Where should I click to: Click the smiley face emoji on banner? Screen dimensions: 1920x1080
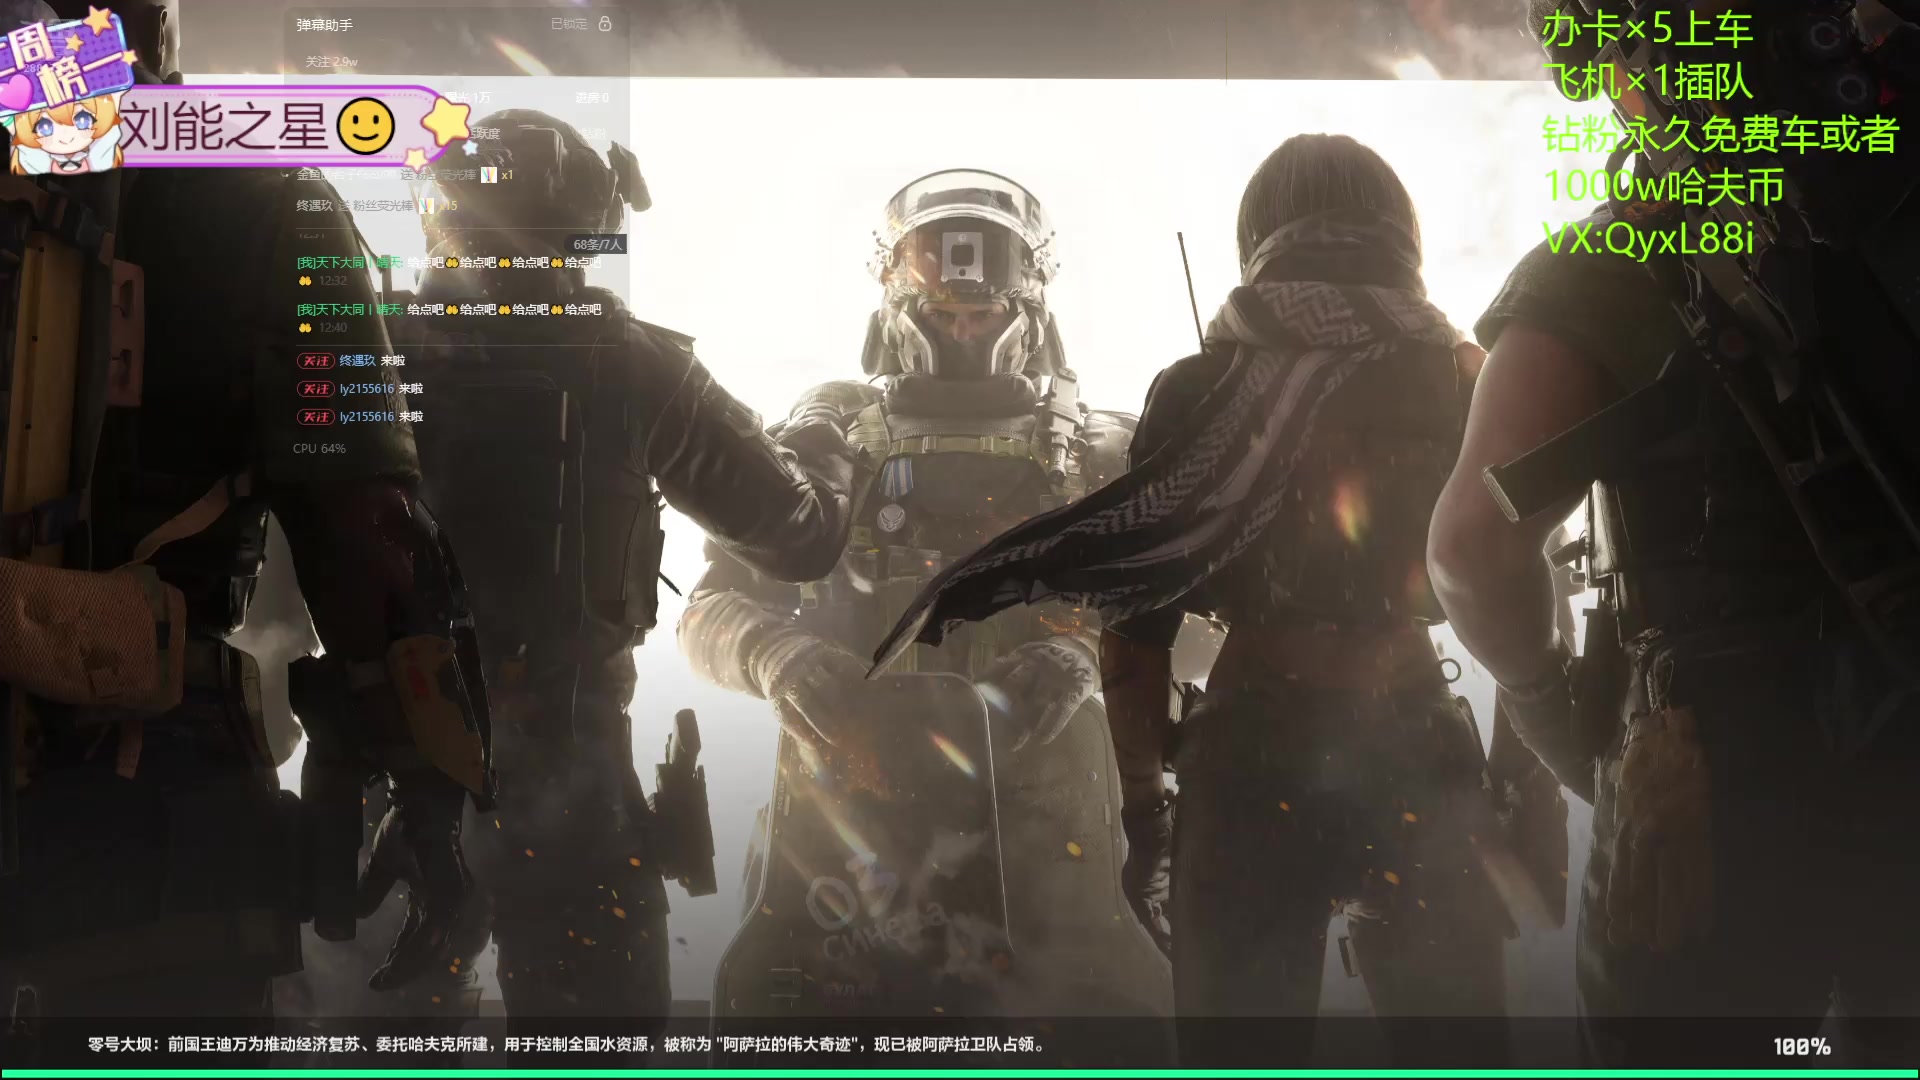point(366,126)
